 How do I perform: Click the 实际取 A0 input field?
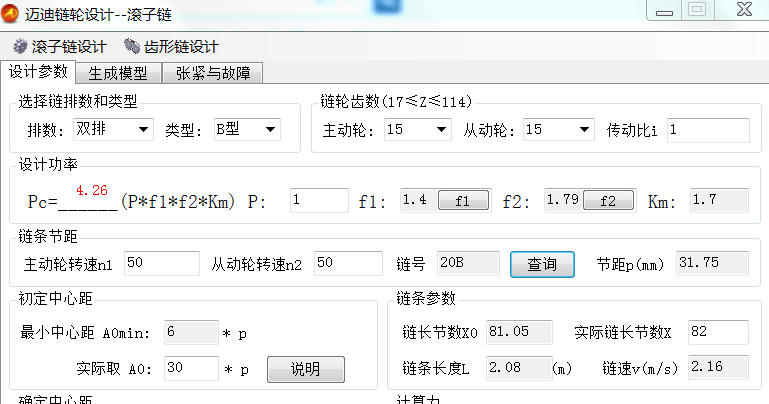click(x=191, y=368)
